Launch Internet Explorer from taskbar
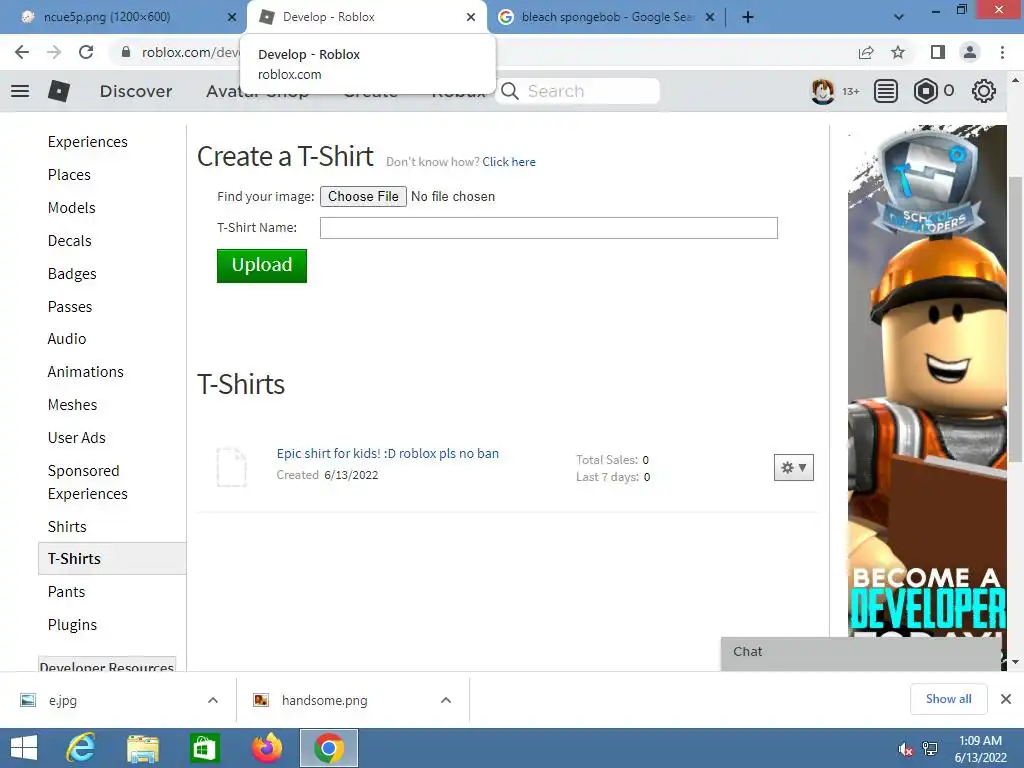Viewport: 1024px width, 768px height. click(81, 748)
